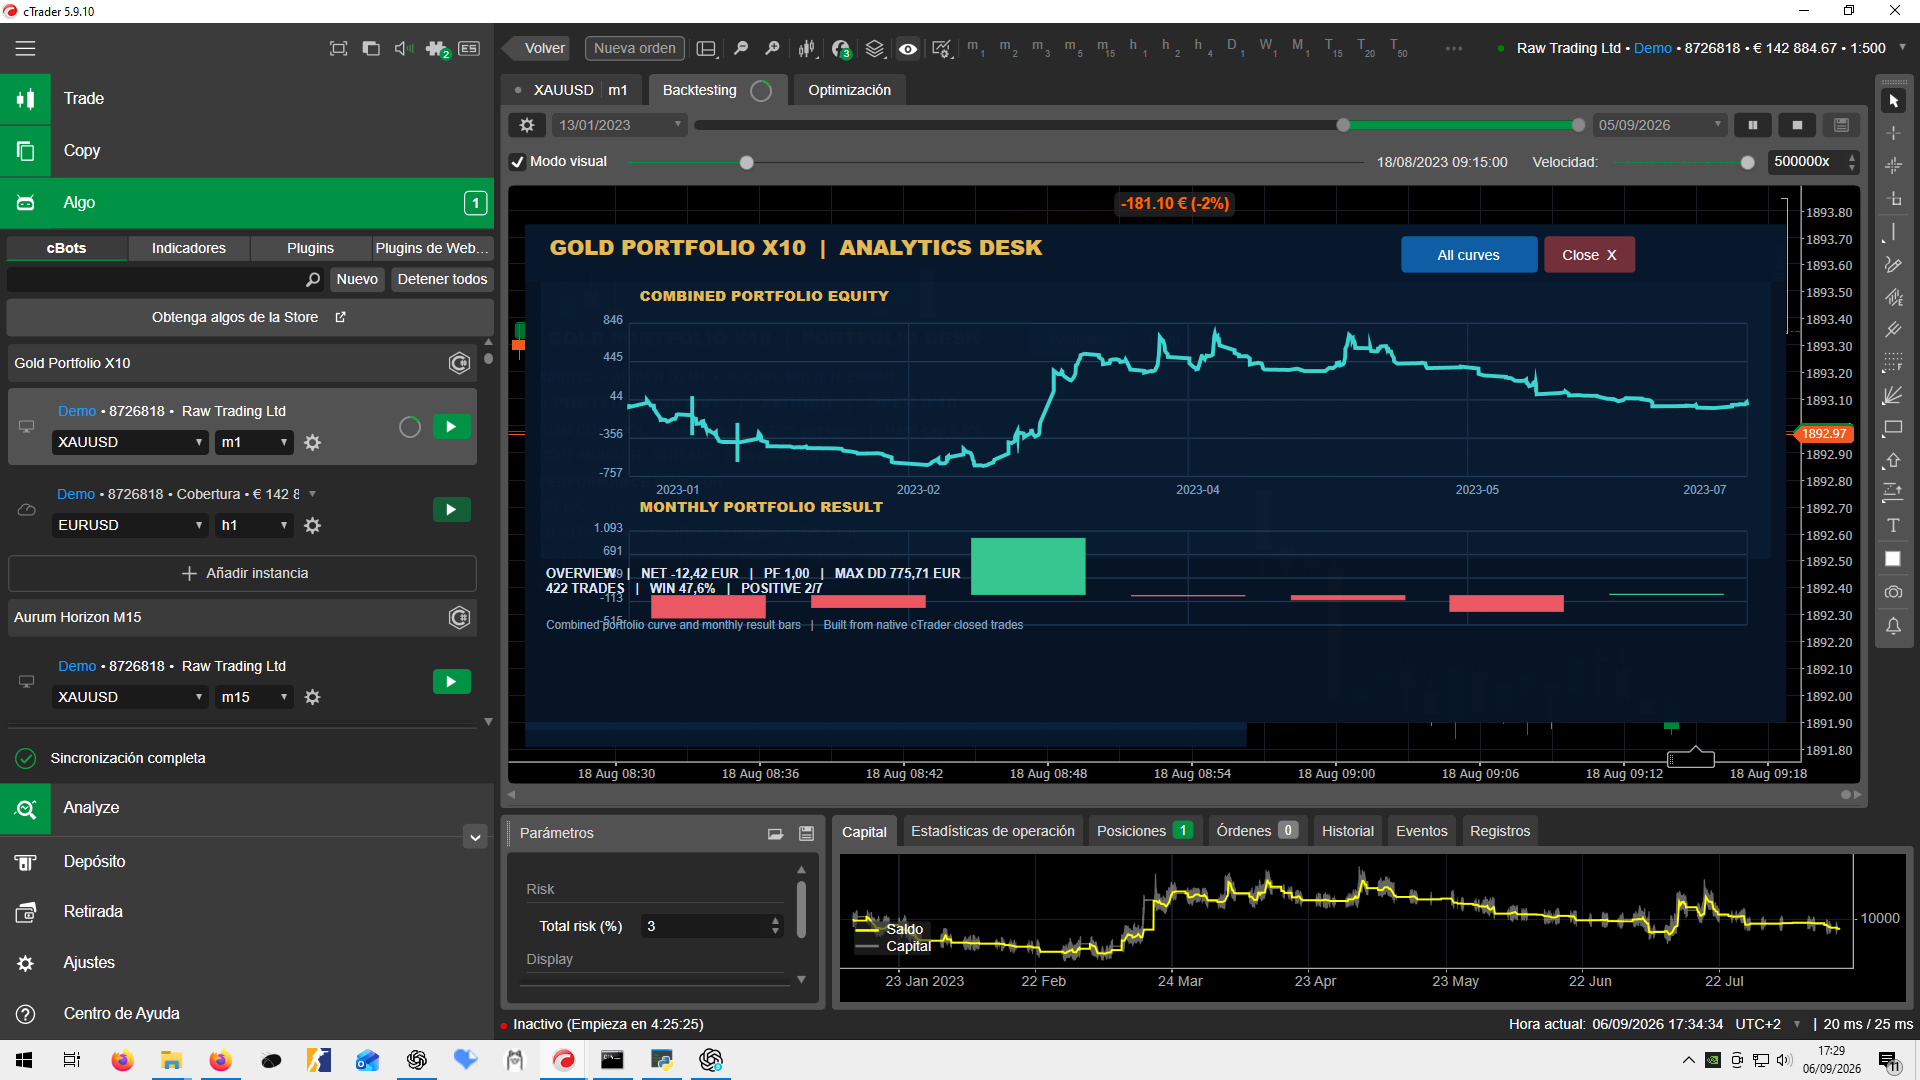Select the m1 timeframe toolbar button
The height and width of the screenshot is (1080, 1920).
click(x=977, y=48)
